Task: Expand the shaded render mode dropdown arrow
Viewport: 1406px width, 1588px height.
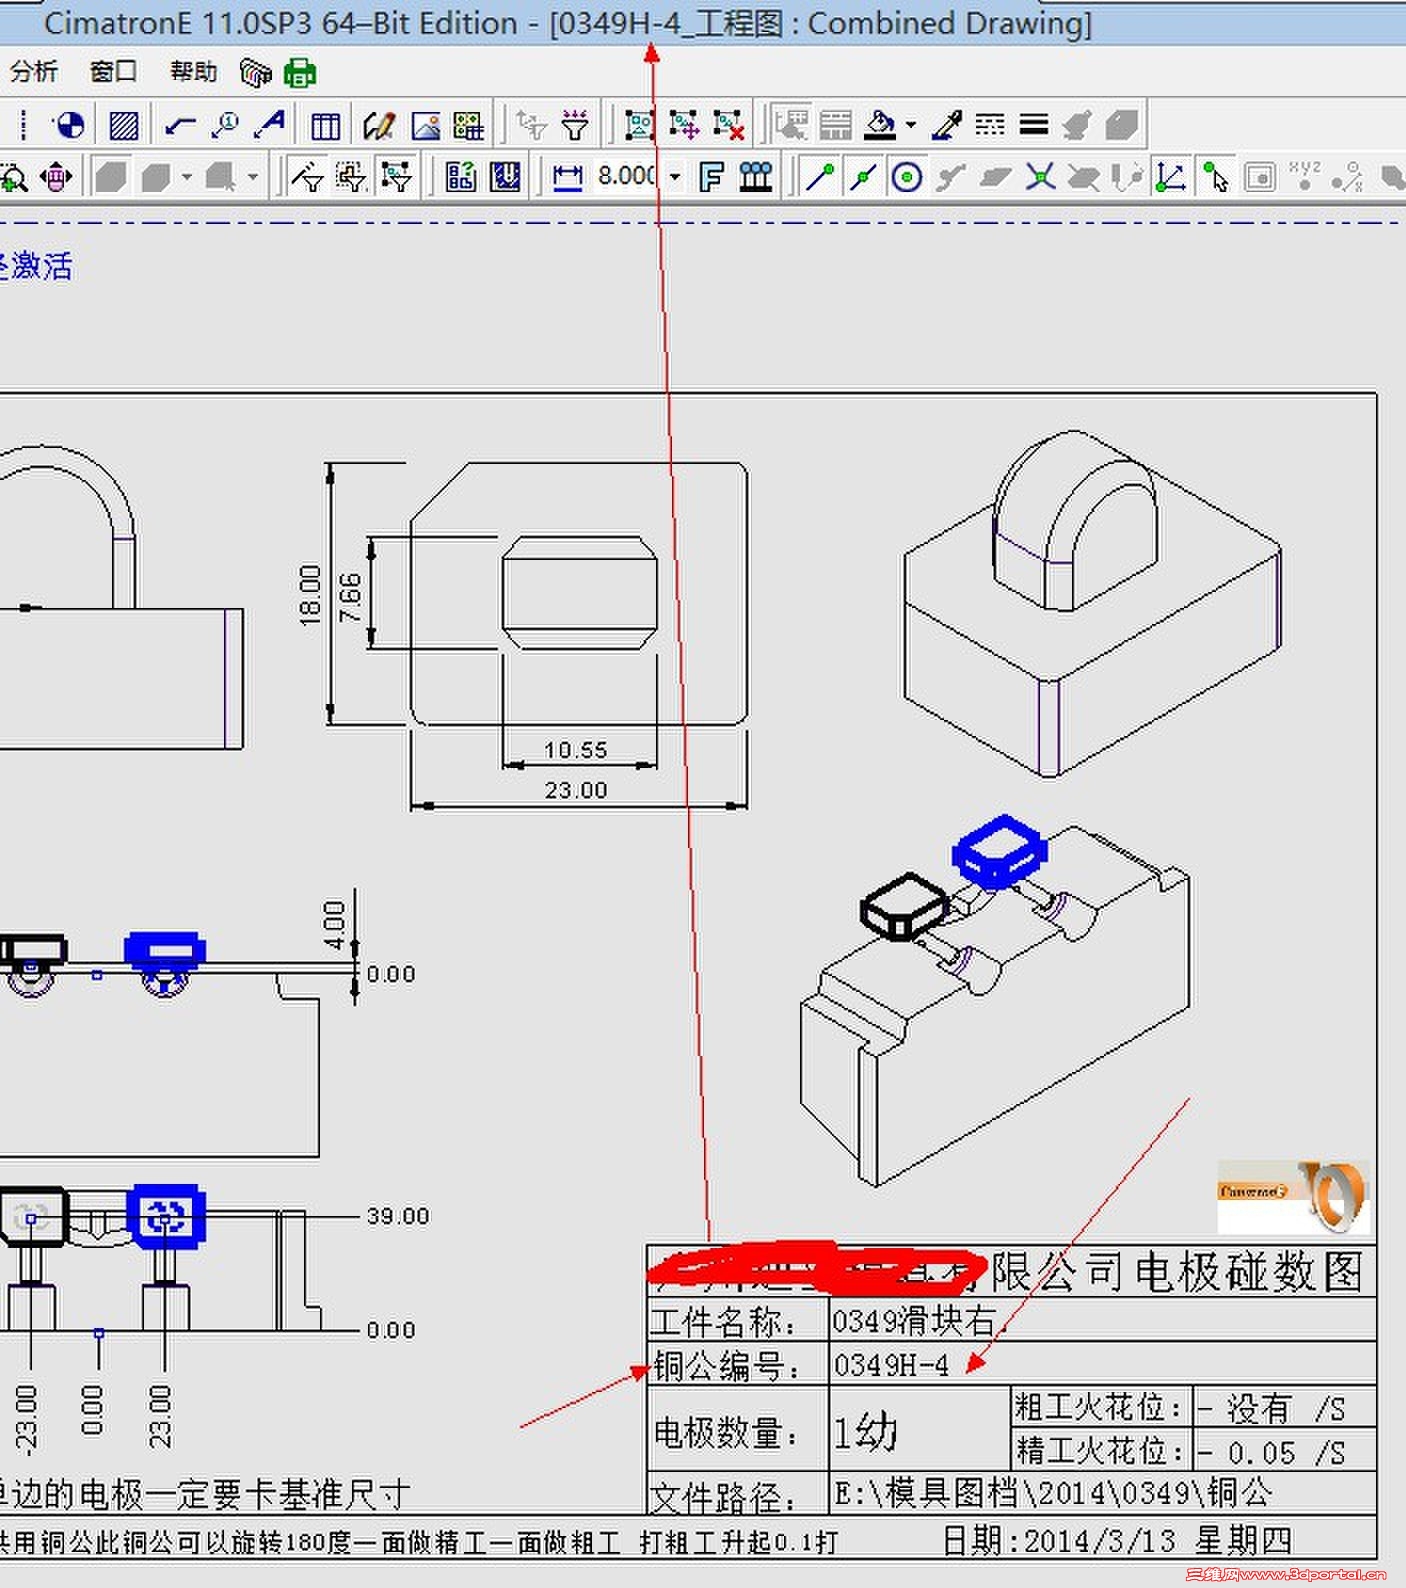Action: [x=187, y=178]
